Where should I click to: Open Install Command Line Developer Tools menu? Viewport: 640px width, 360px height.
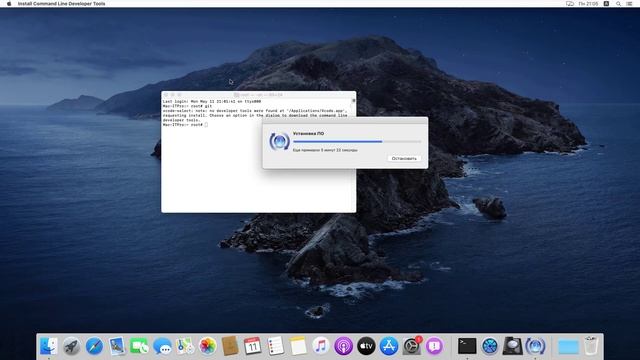[62, 3]
